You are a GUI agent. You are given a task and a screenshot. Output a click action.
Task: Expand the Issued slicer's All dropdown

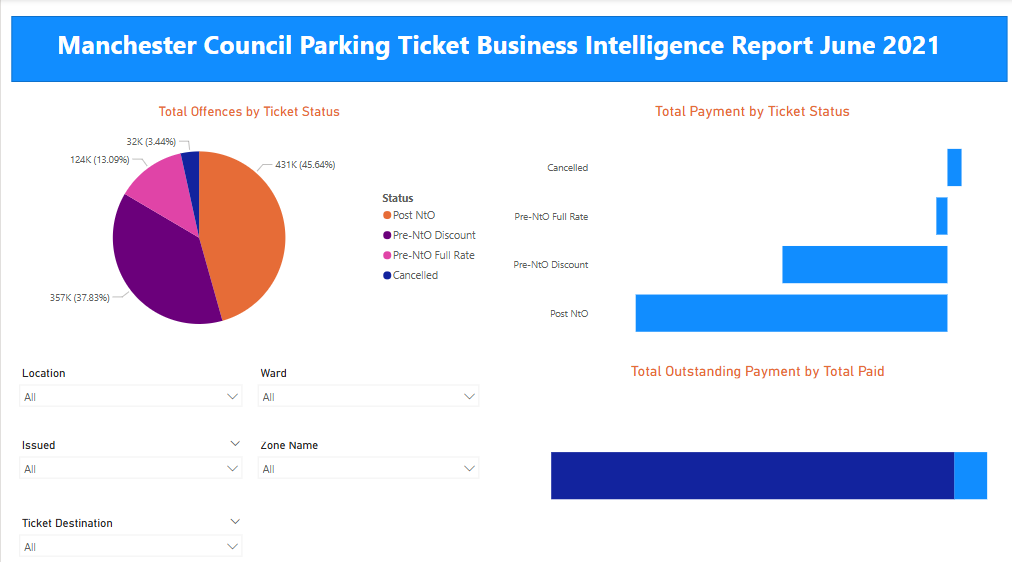(131, 469)
